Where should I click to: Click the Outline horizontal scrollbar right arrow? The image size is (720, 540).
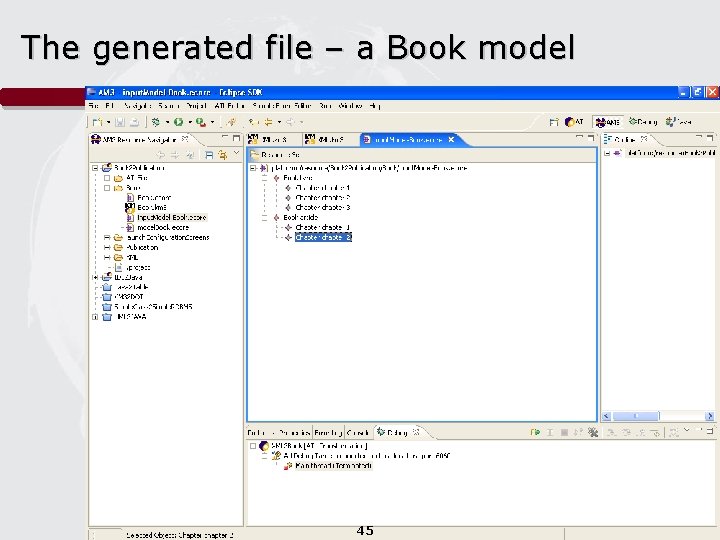[709, 416]
